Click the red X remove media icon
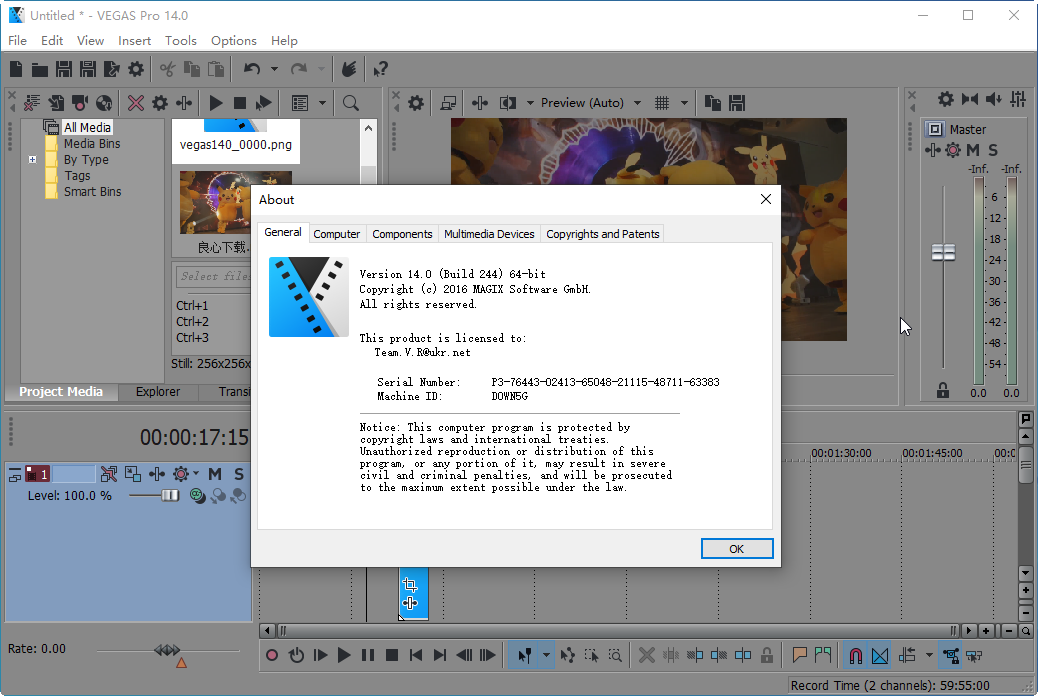Image resolution: width=1038 pixels, height=696 pixels. coord(136,103)
